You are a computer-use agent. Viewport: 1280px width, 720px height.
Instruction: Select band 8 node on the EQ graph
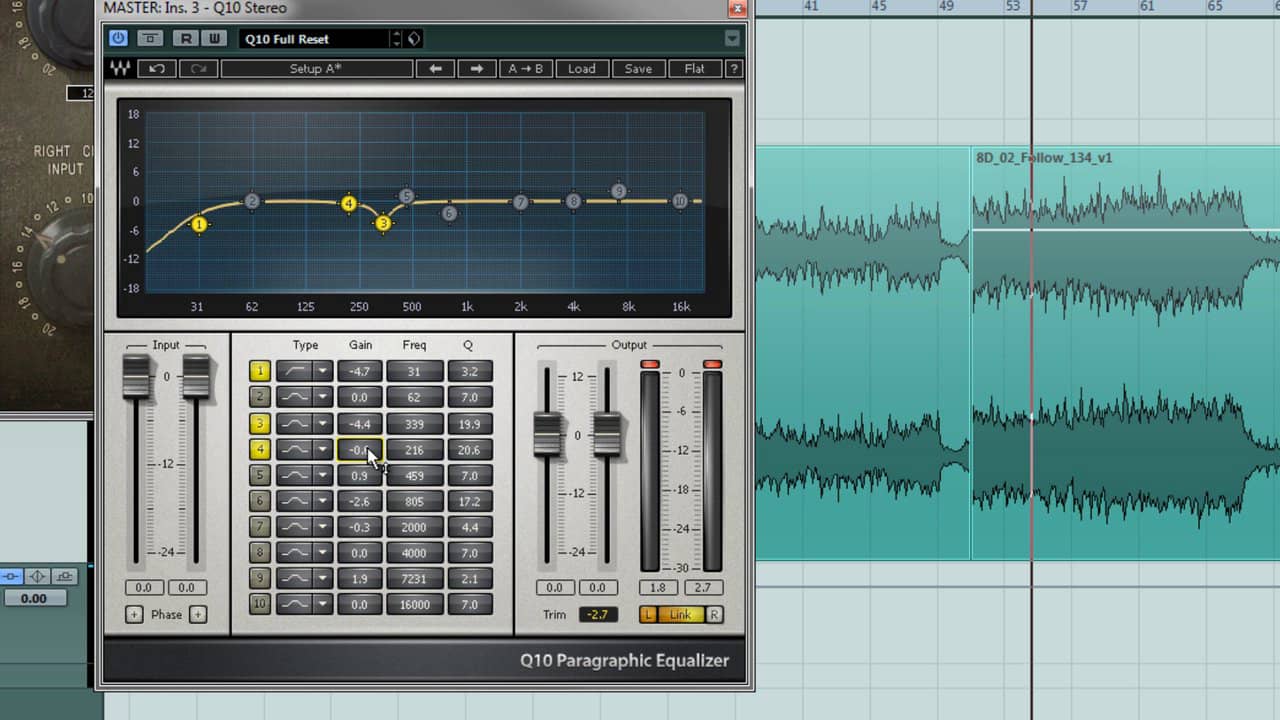tap(573, 201)
